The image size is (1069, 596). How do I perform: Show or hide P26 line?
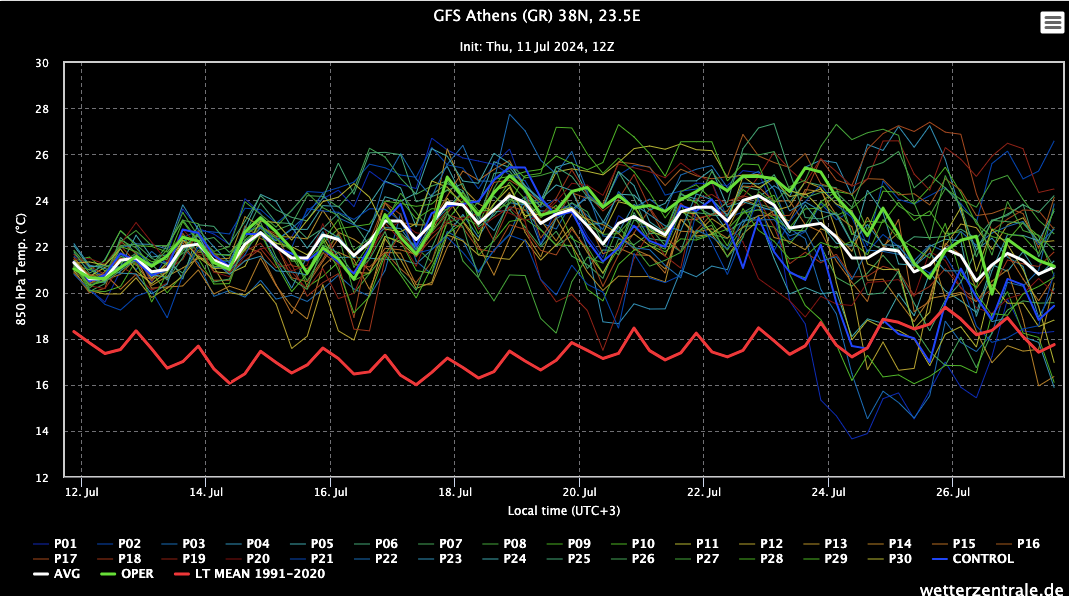coord(632,558)
